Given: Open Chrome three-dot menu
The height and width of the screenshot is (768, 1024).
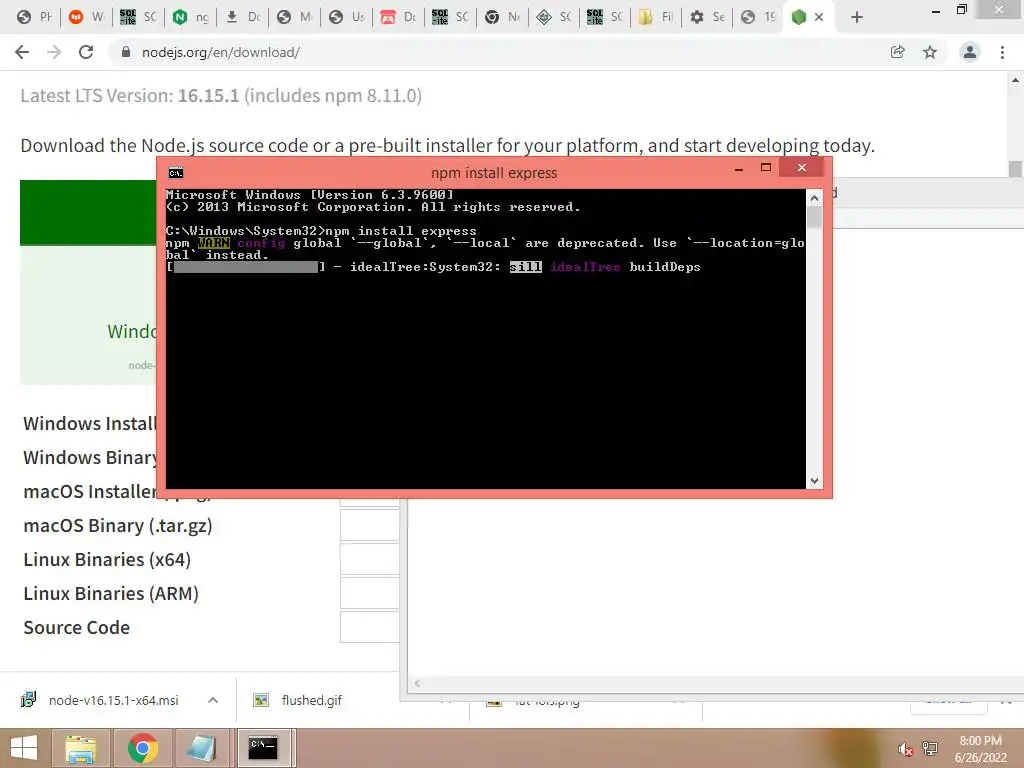Looking at the screenshot, I should 1002,52.
